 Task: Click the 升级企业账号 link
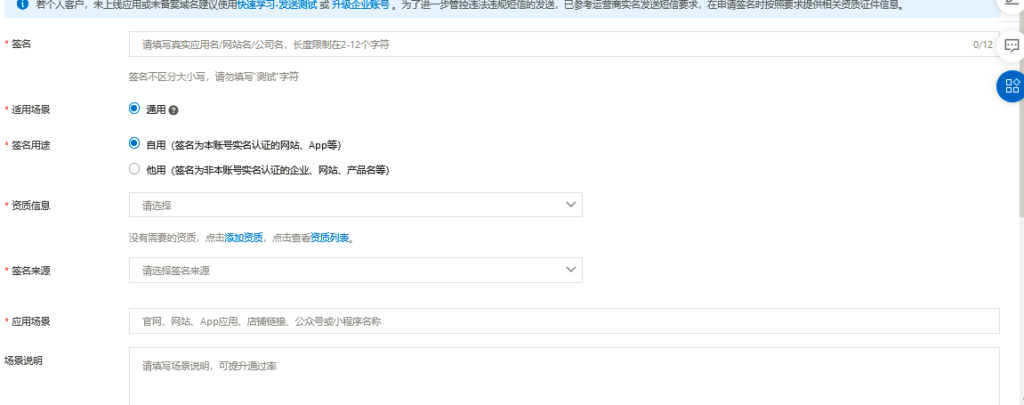tap(361, 5)
